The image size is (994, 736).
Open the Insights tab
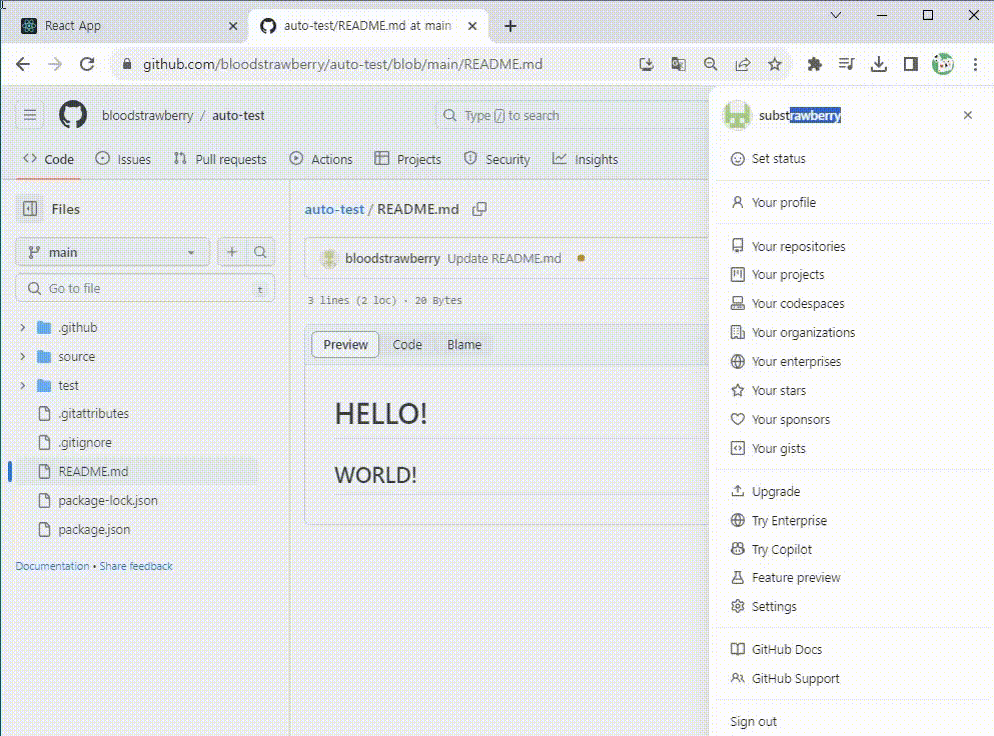click(x=585, y=159)
